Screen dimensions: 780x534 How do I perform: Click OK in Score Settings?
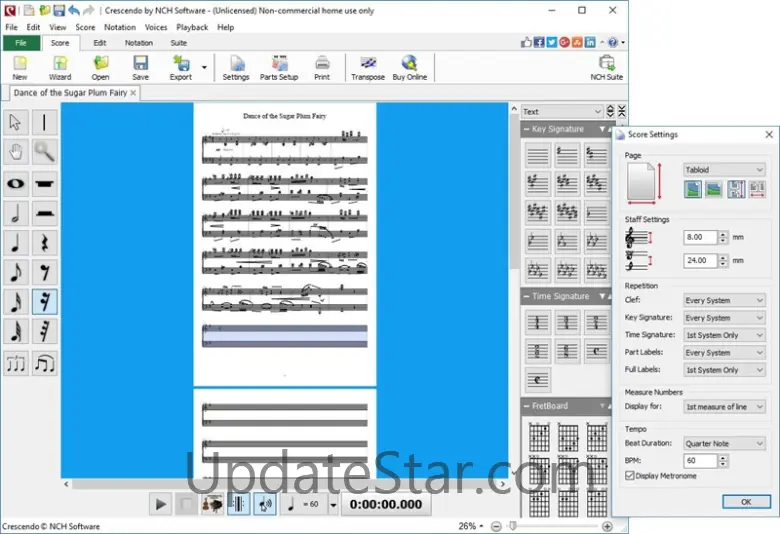(x=745, y=502)
